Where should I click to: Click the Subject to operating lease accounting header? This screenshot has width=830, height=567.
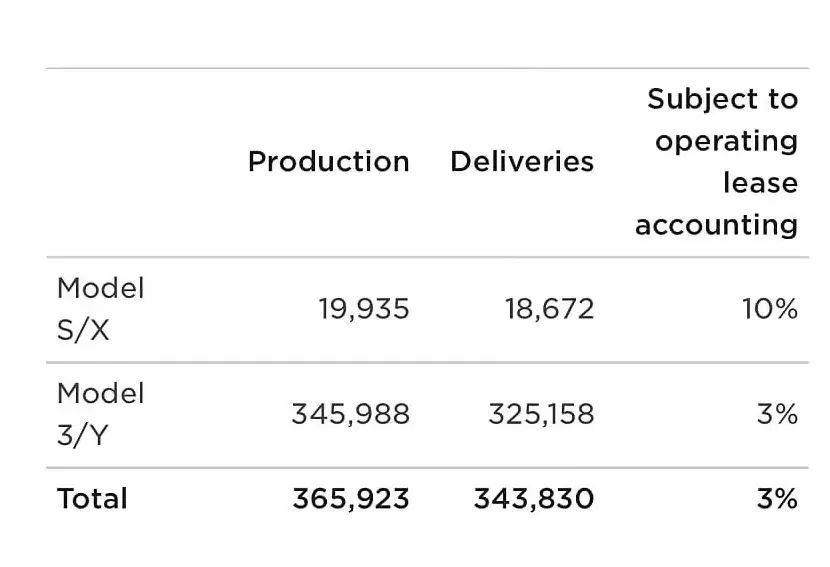[x=717, y=163]
